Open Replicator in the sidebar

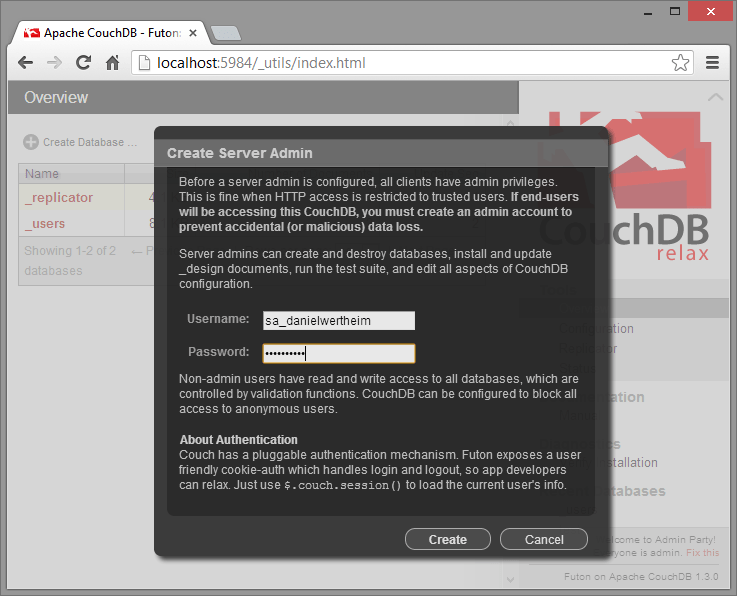[588, 349]
